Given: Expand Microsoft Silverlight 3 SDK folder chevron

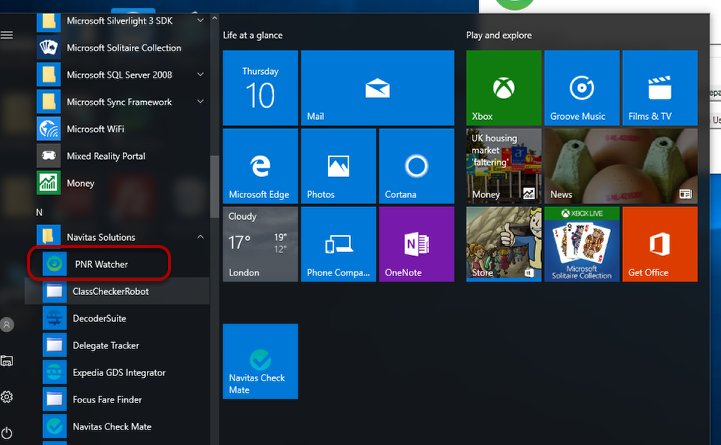Looking at the screenshot, I should (200, 21).
